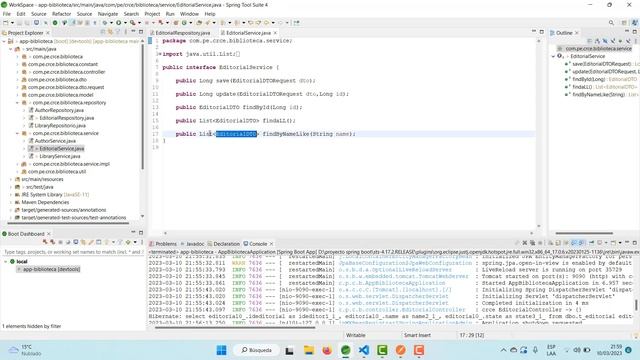This screenshot has width=640, height=360.
Task: Open the Navigate menu
Action: click(x=108, y=14)
